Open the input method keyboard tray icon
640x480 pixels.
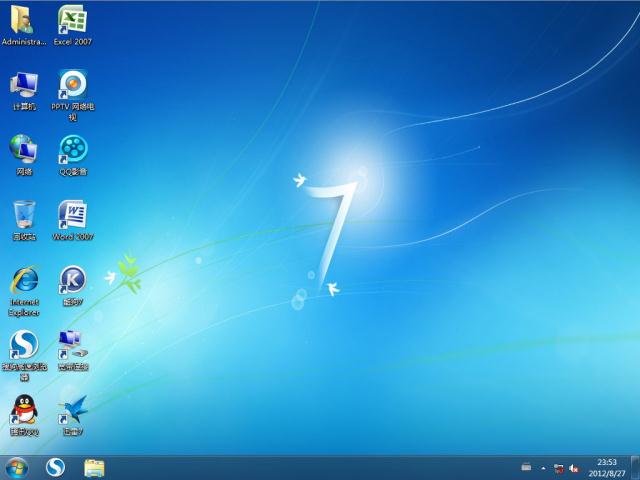tap(527, 467)
